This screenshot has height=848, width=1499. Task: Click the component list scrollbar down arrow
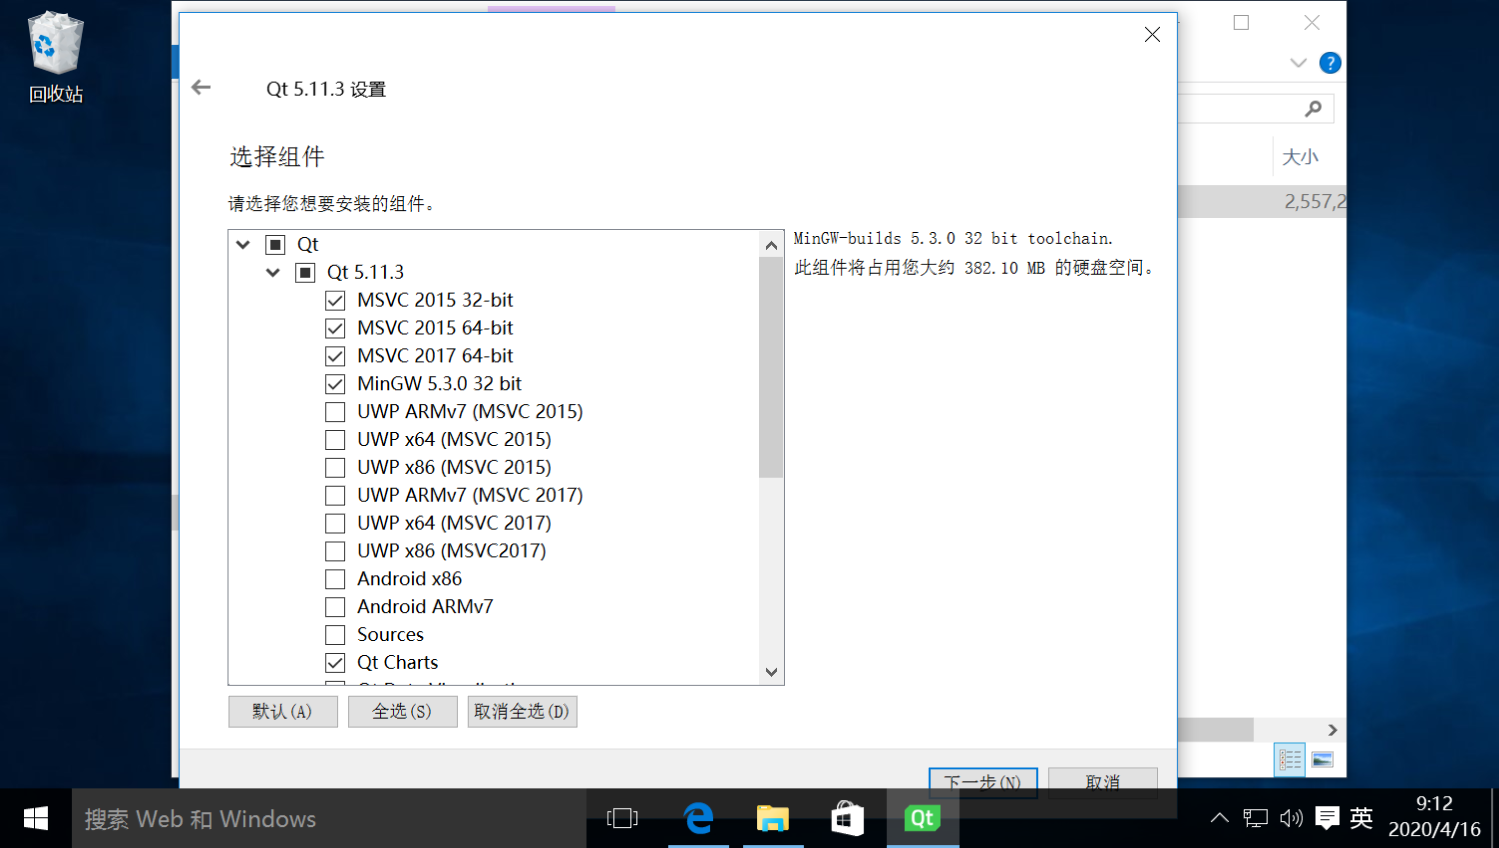pyautogui.click(x=770, y=672)
